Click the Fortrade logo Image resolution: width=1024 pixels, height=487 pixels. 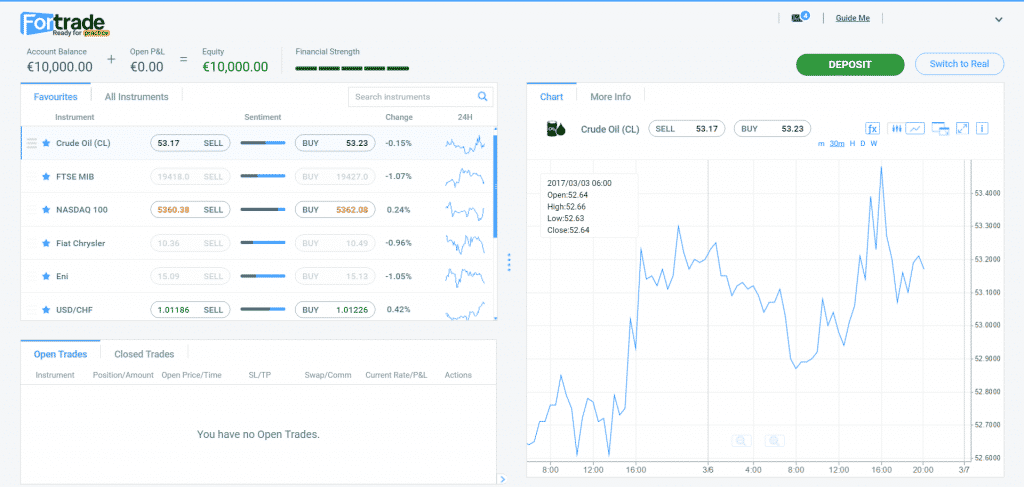pyautogui.click(x=63, y=24)
